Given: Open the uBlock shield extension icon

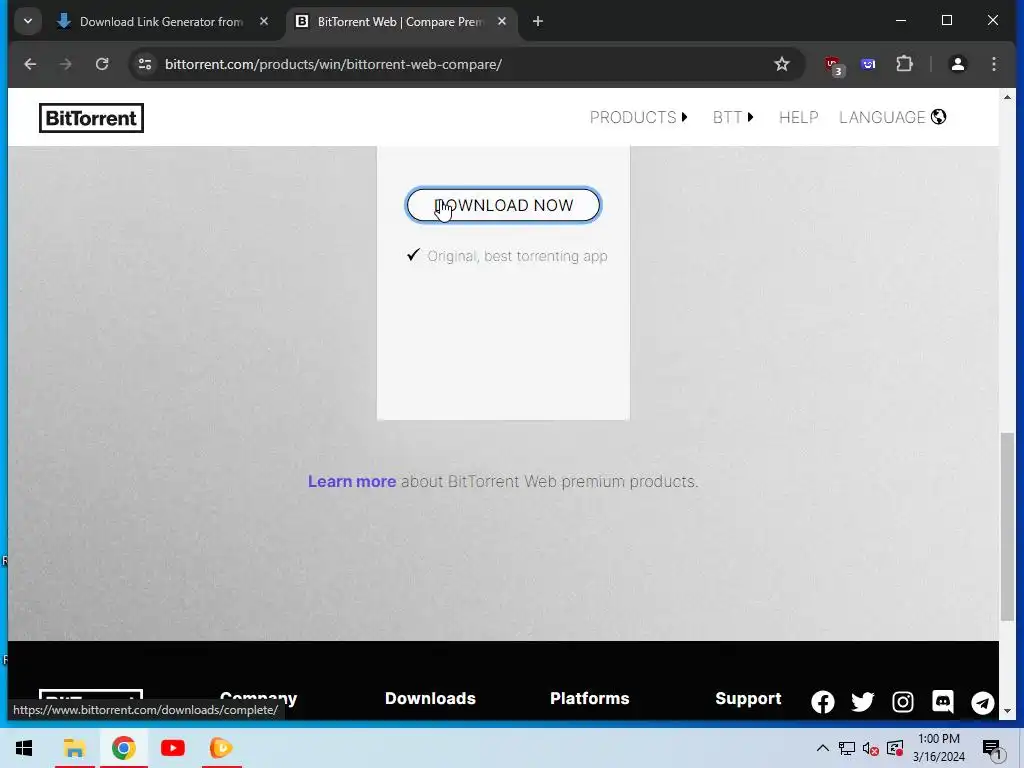Looking at the screenshot, I should pyautogui.click(x=833, y=65).
